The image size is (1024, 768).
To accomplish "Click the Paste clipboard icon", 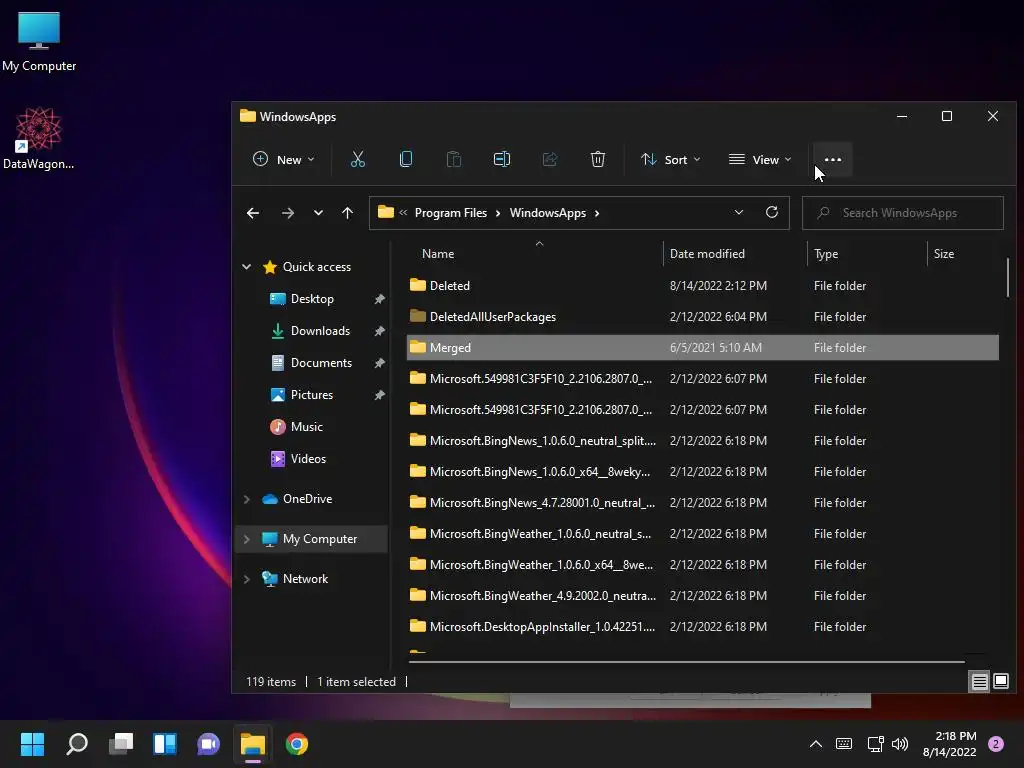I will (454, 159).
